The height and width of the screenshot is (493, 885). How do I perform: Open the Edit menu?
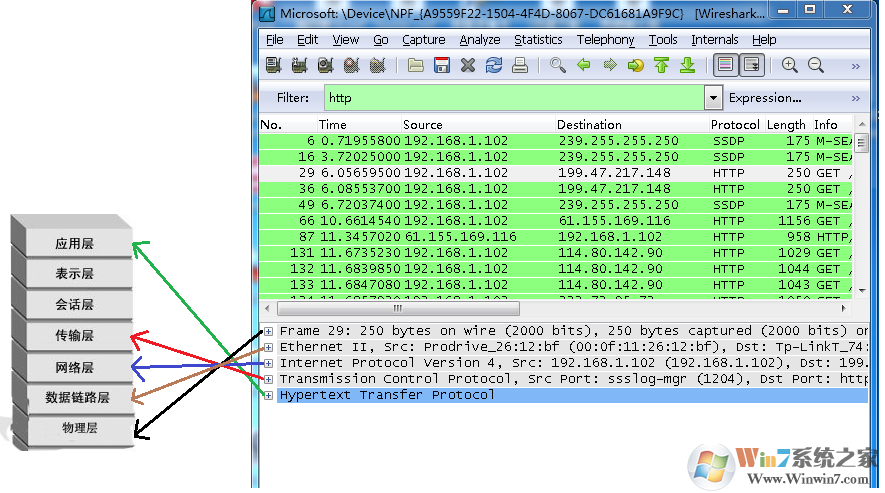[x=308, y=40]
